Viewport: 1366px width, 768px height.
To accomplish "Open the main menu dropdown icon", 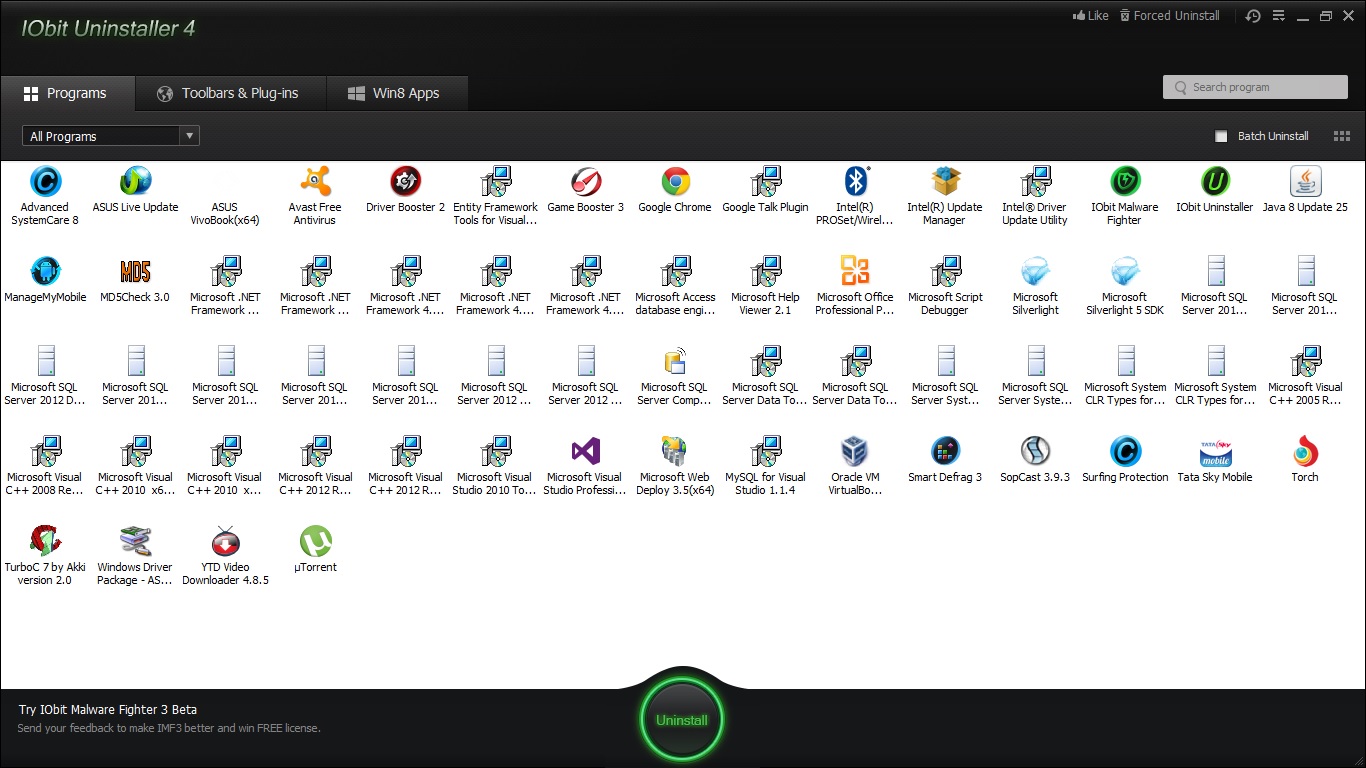I will click(x=1279, y=16).
